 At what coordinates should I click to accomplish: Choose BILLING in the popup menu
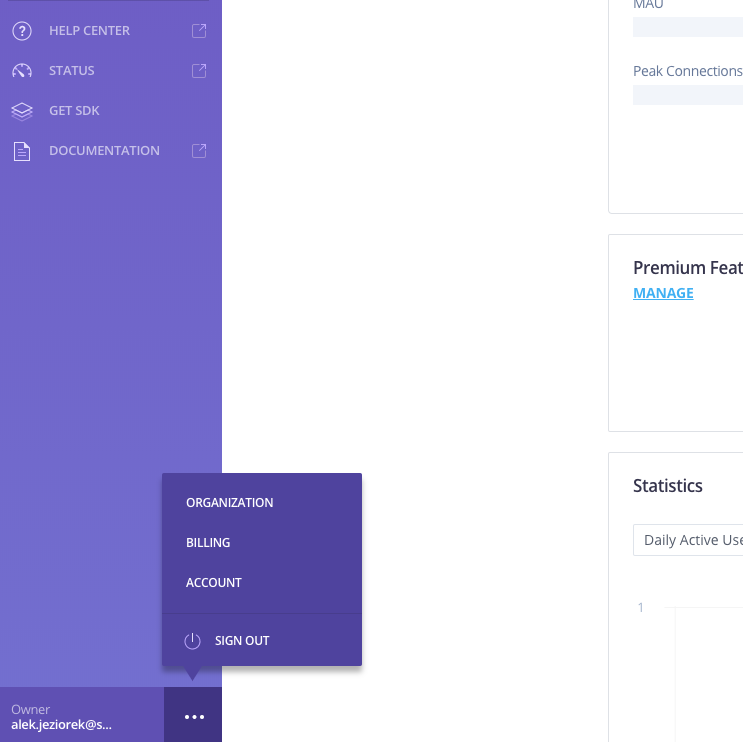208,543
